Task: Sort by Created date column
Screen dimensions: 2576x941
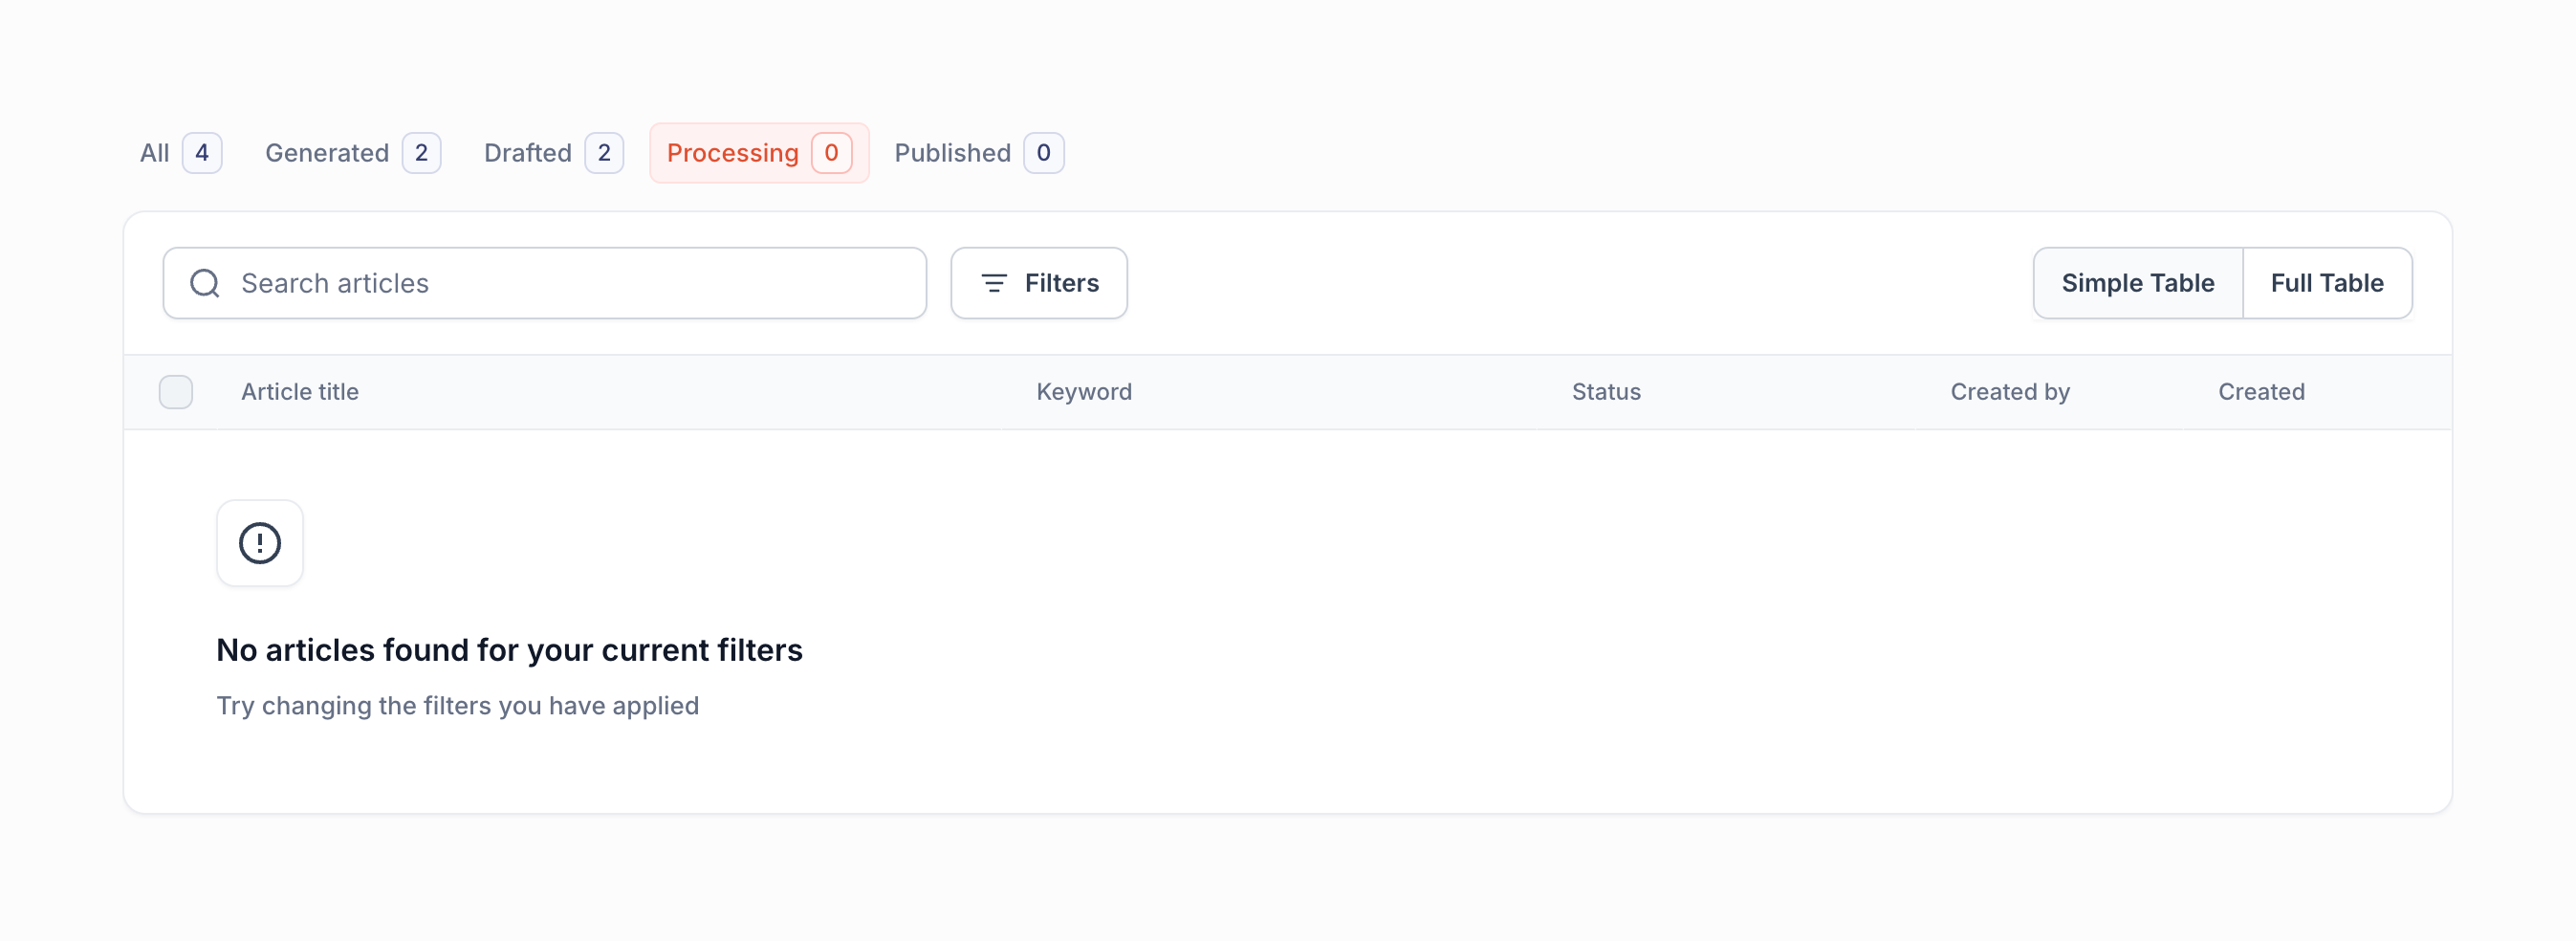Action: [2261, 392]
